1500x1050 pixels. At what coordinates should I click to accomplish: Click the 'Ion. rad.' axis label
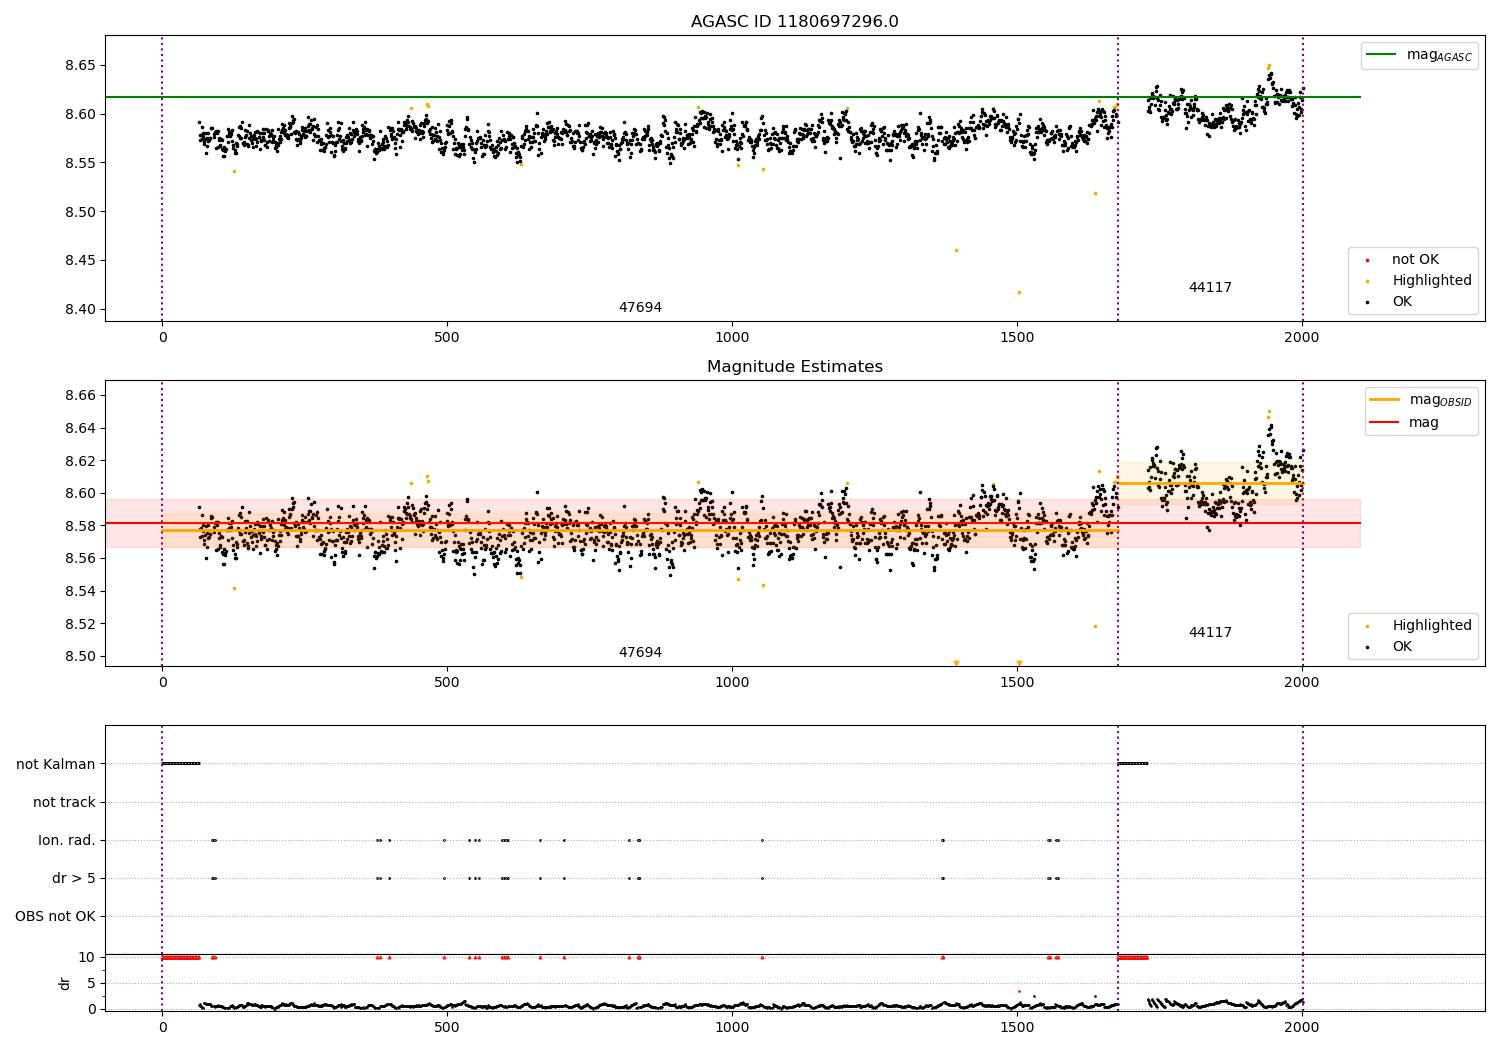coord(67,840)
